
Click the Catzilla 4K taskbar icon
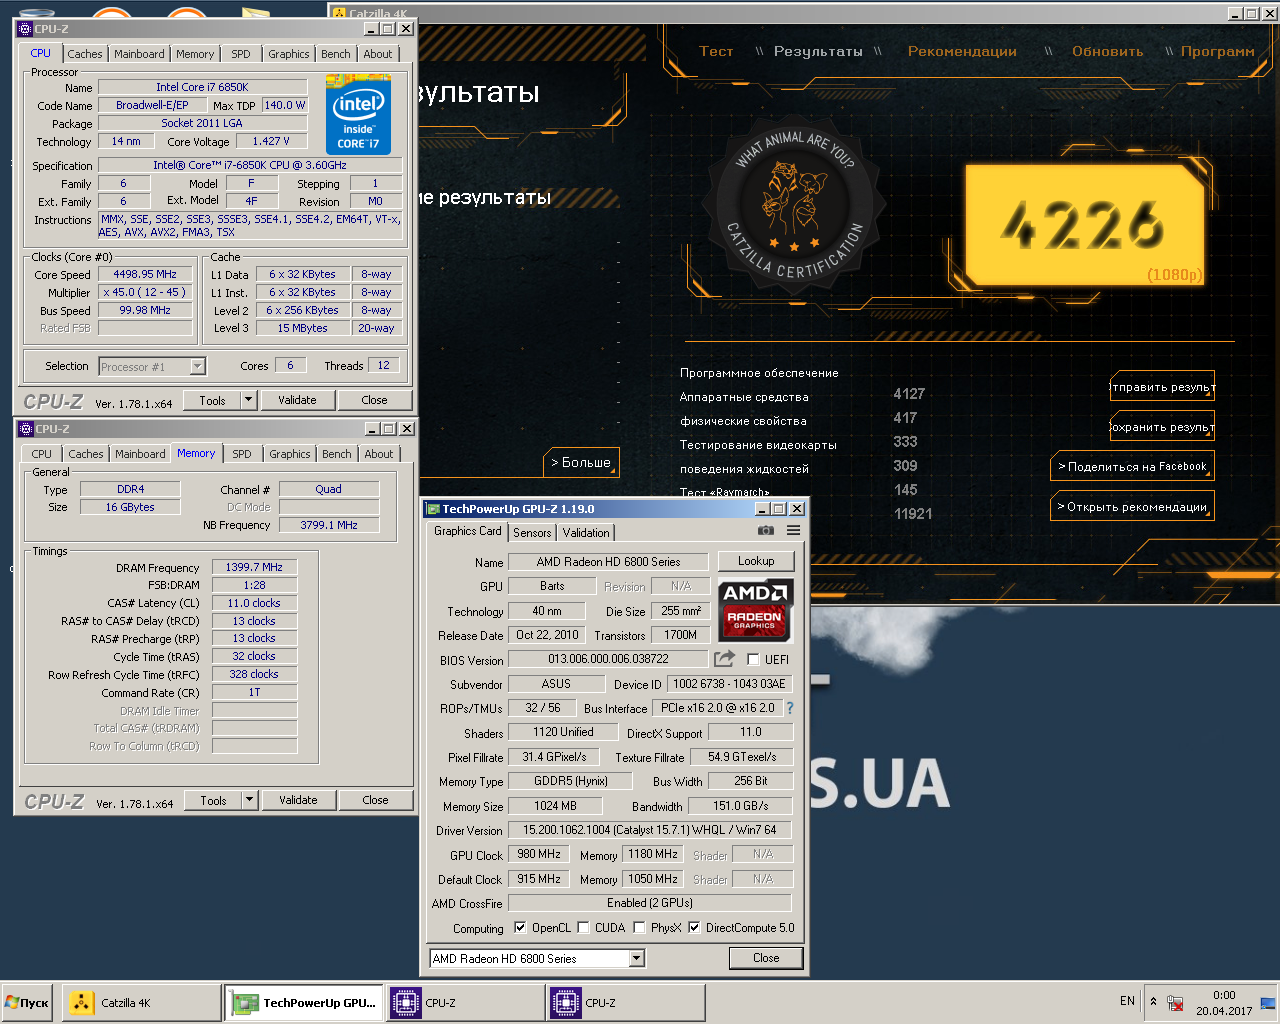click(142, 1003)
